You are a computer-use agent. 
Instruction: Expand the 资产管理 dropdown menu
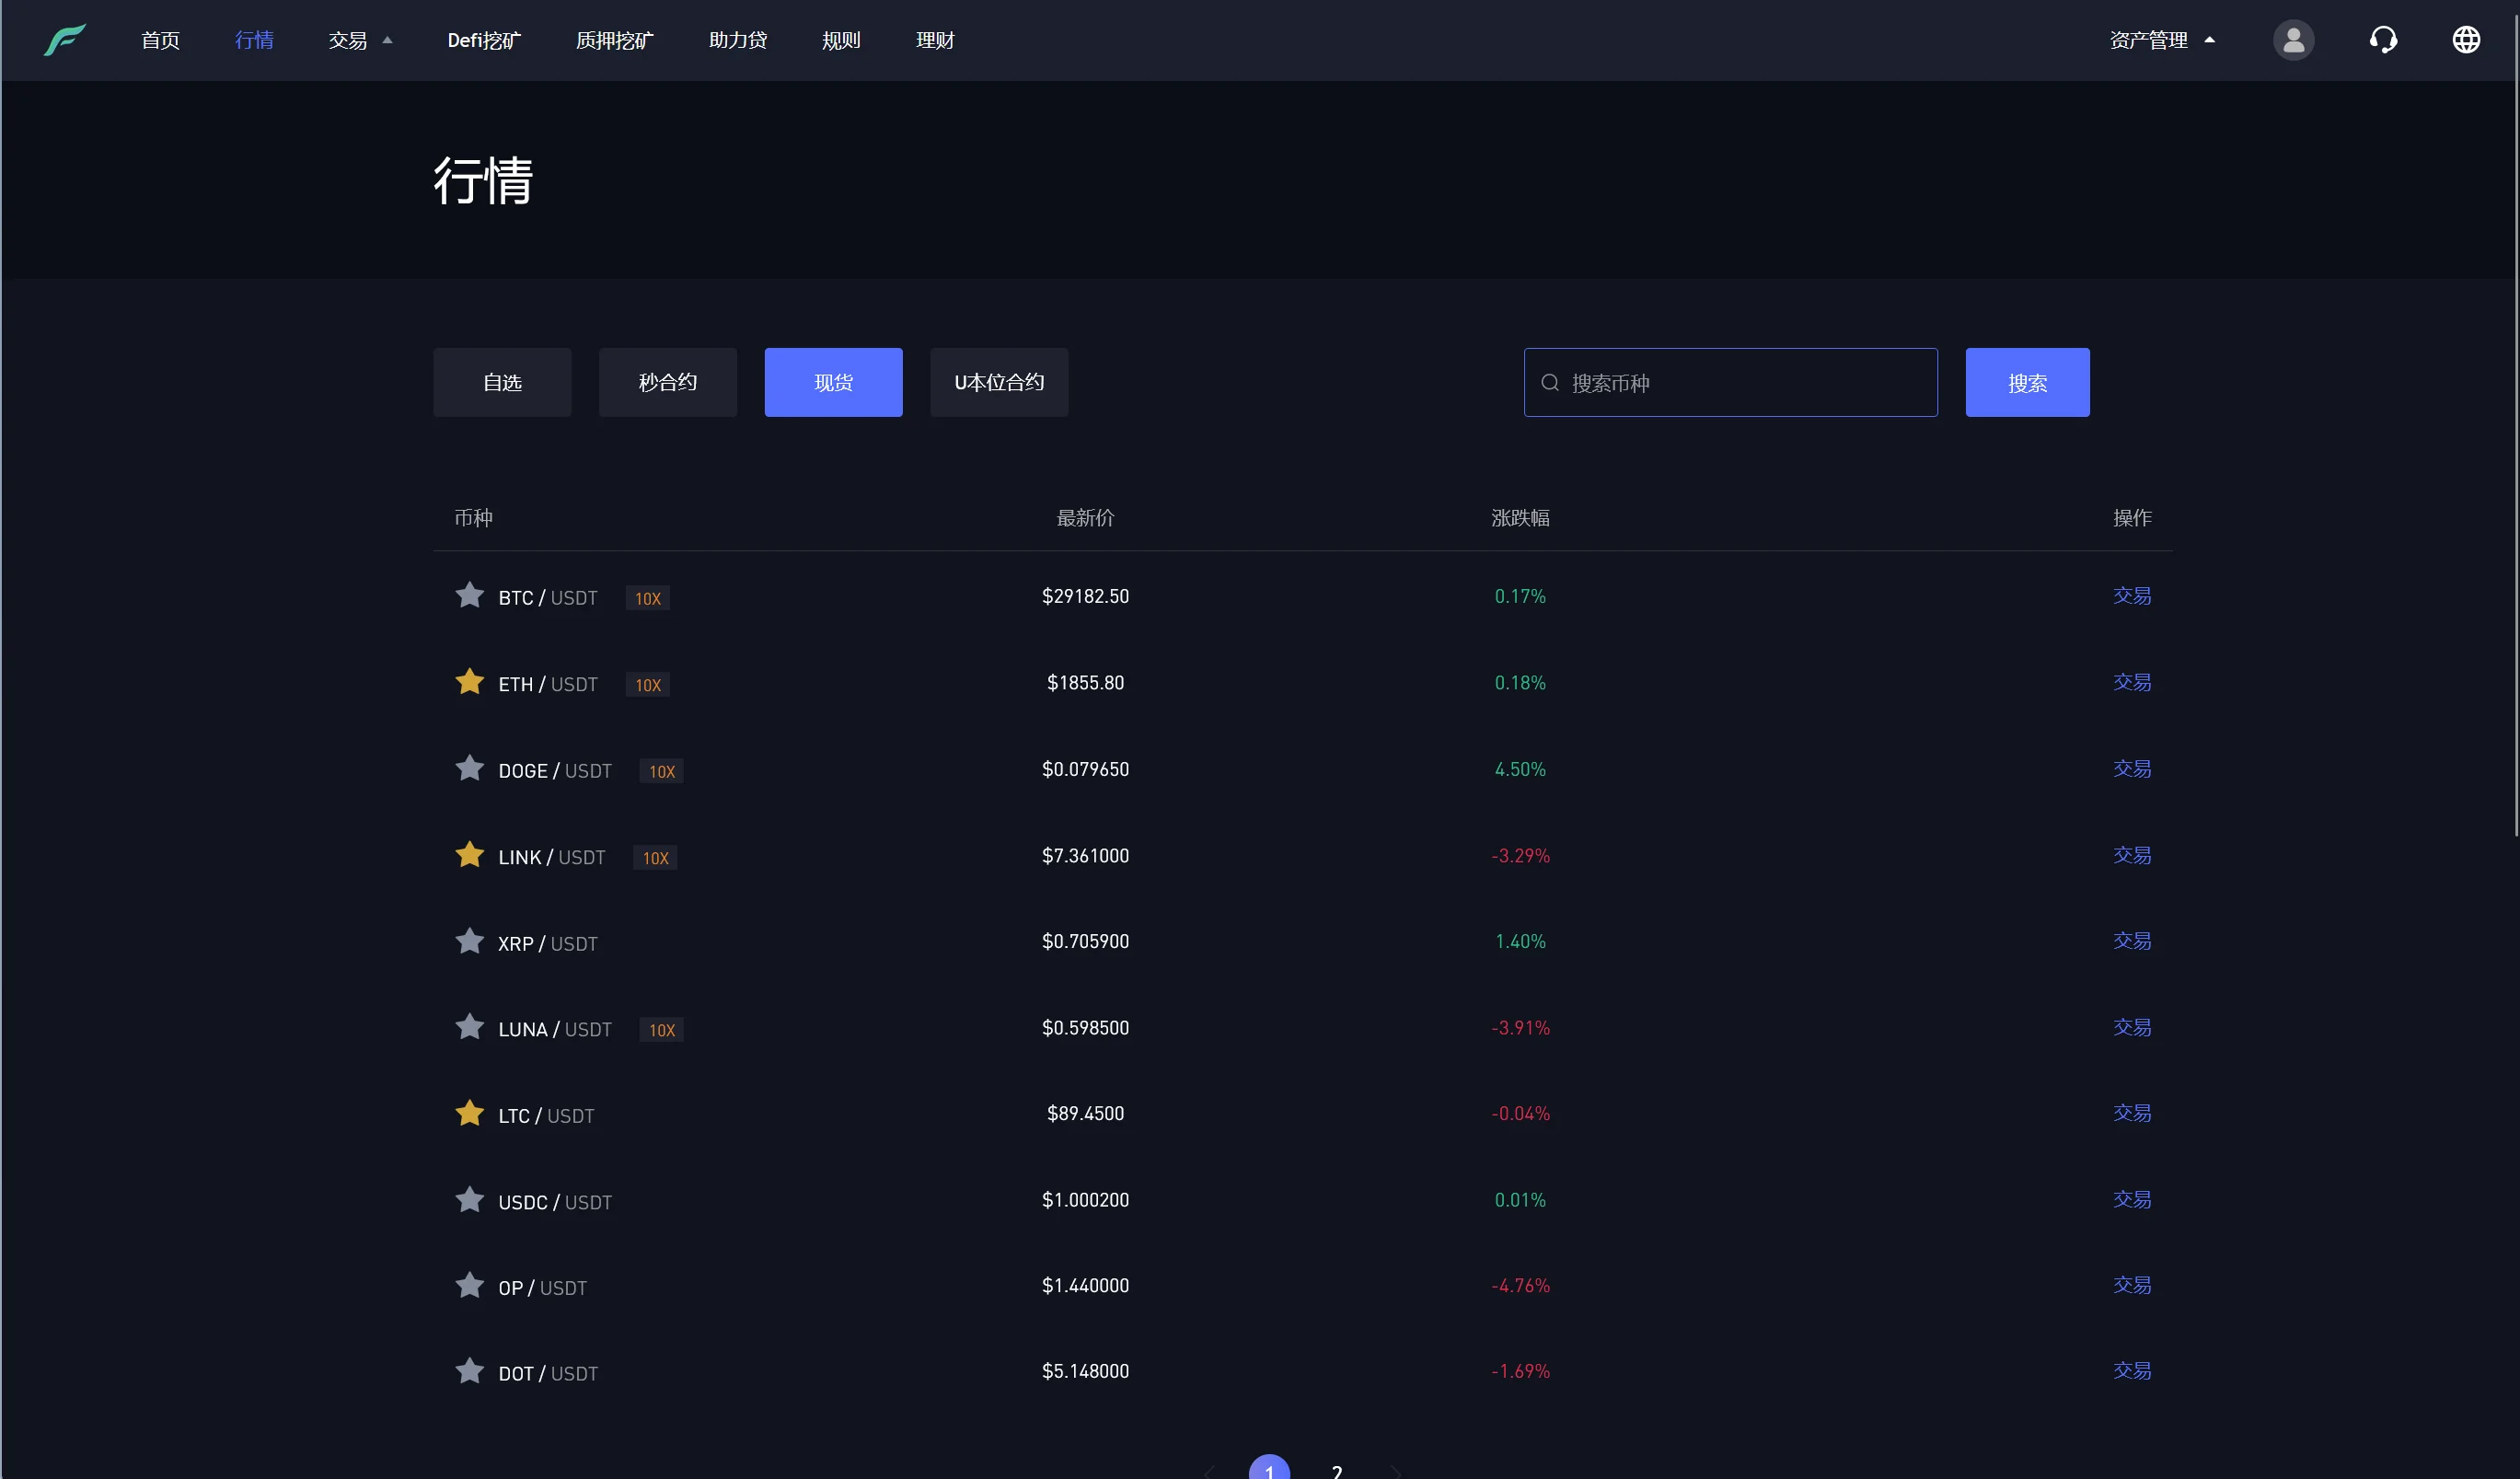(x=2160, y=40)
